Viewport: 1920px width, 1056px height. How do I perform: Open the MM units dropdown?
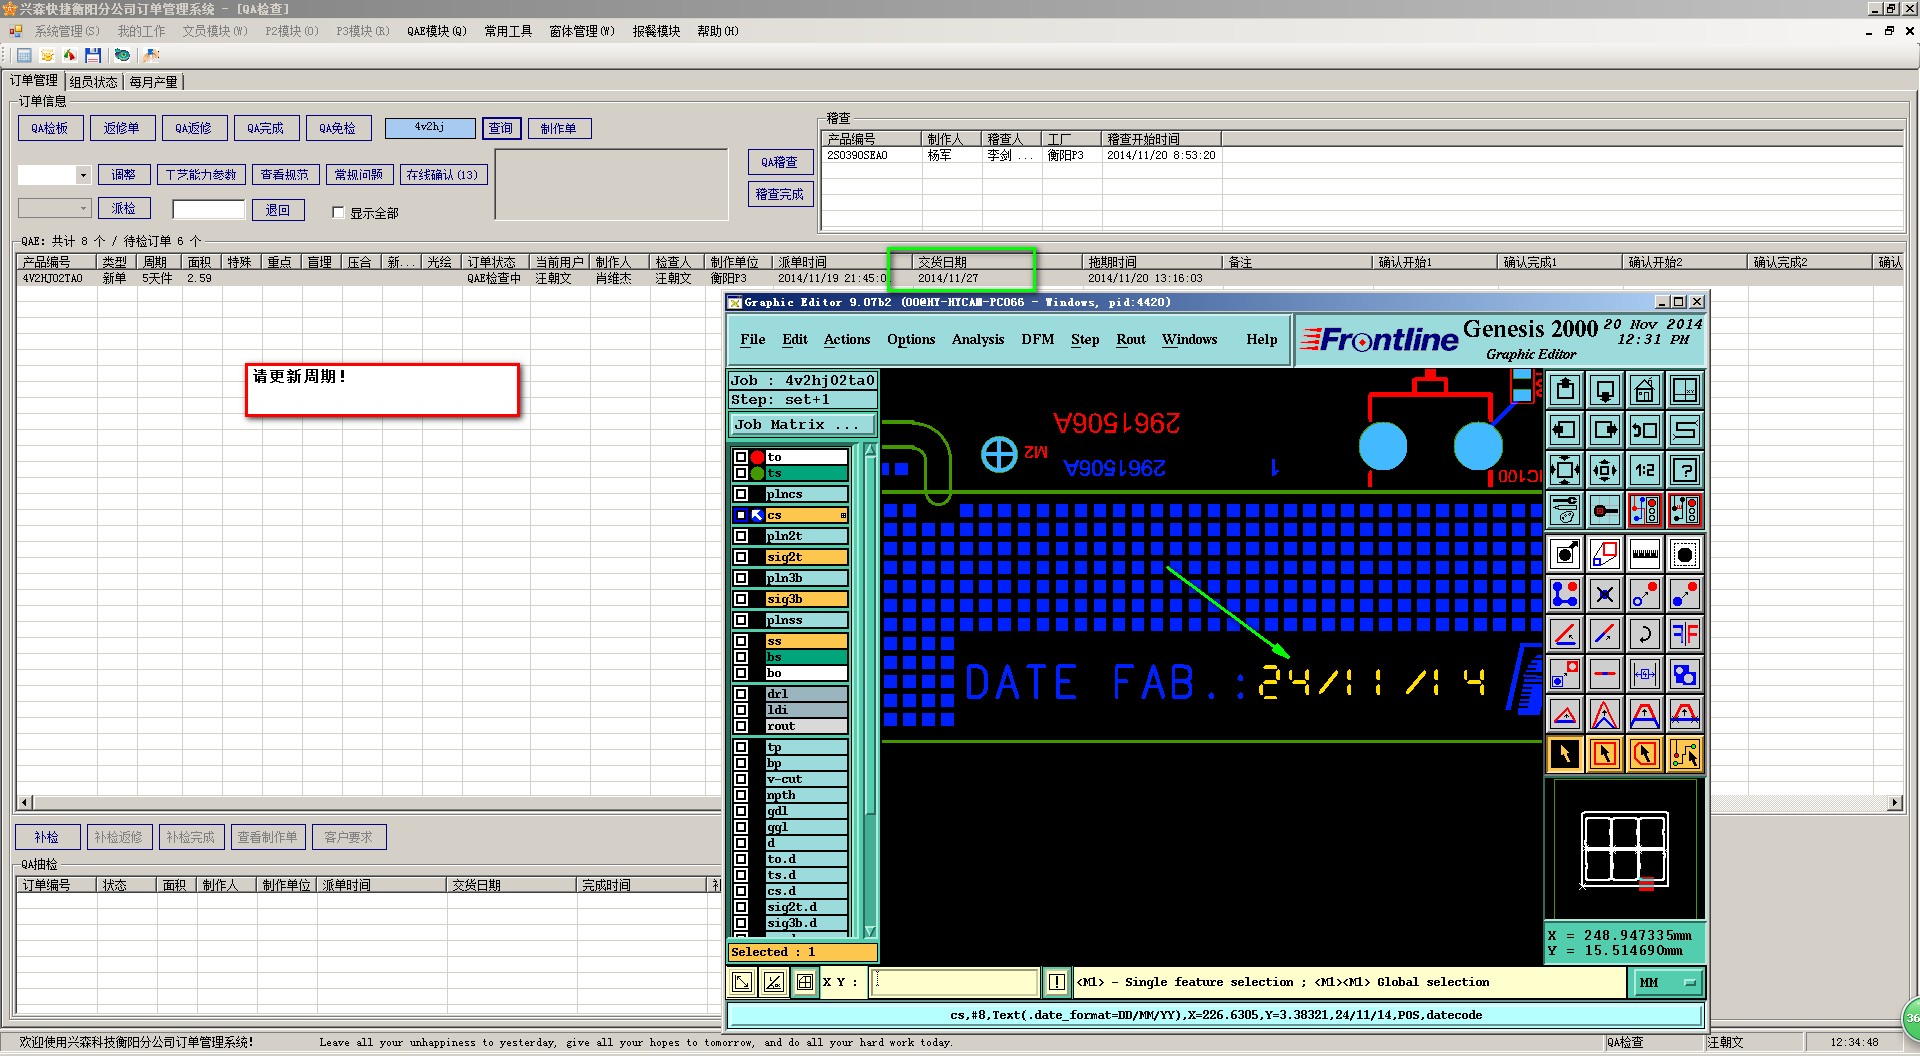point(1666,983)
